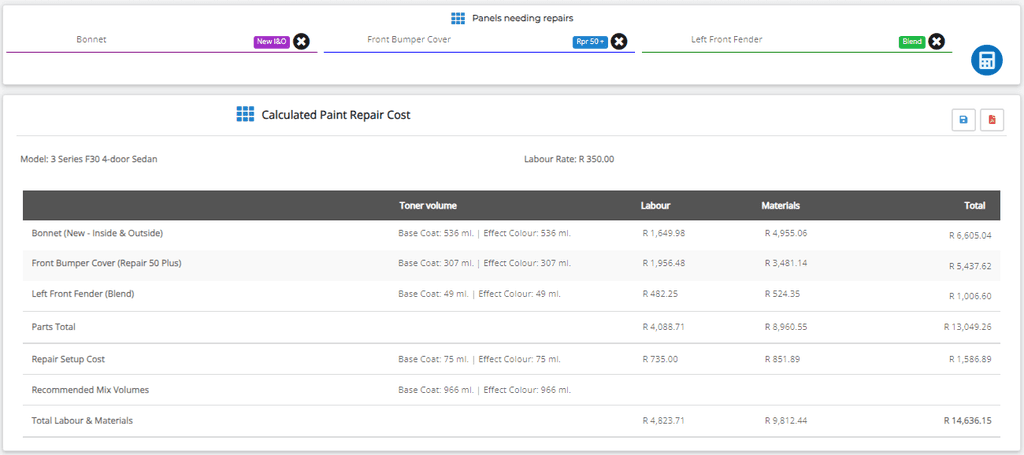Image resolution: width=1024 pixels, height=455 pixels.
Task: Click the blue calculator button
Action: tap(986, 60)
